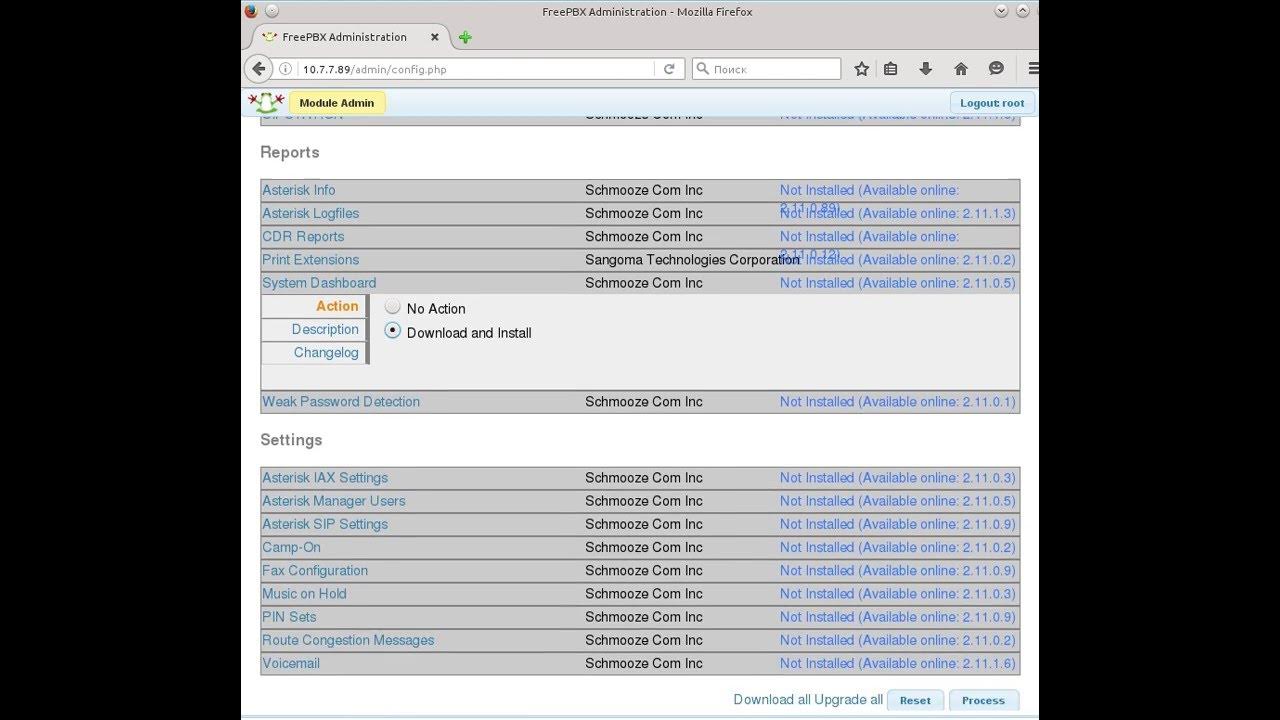This screenshot has width=1280, height=720.
Task: Reload the page with the refresh icon
Action: point(669,69)
